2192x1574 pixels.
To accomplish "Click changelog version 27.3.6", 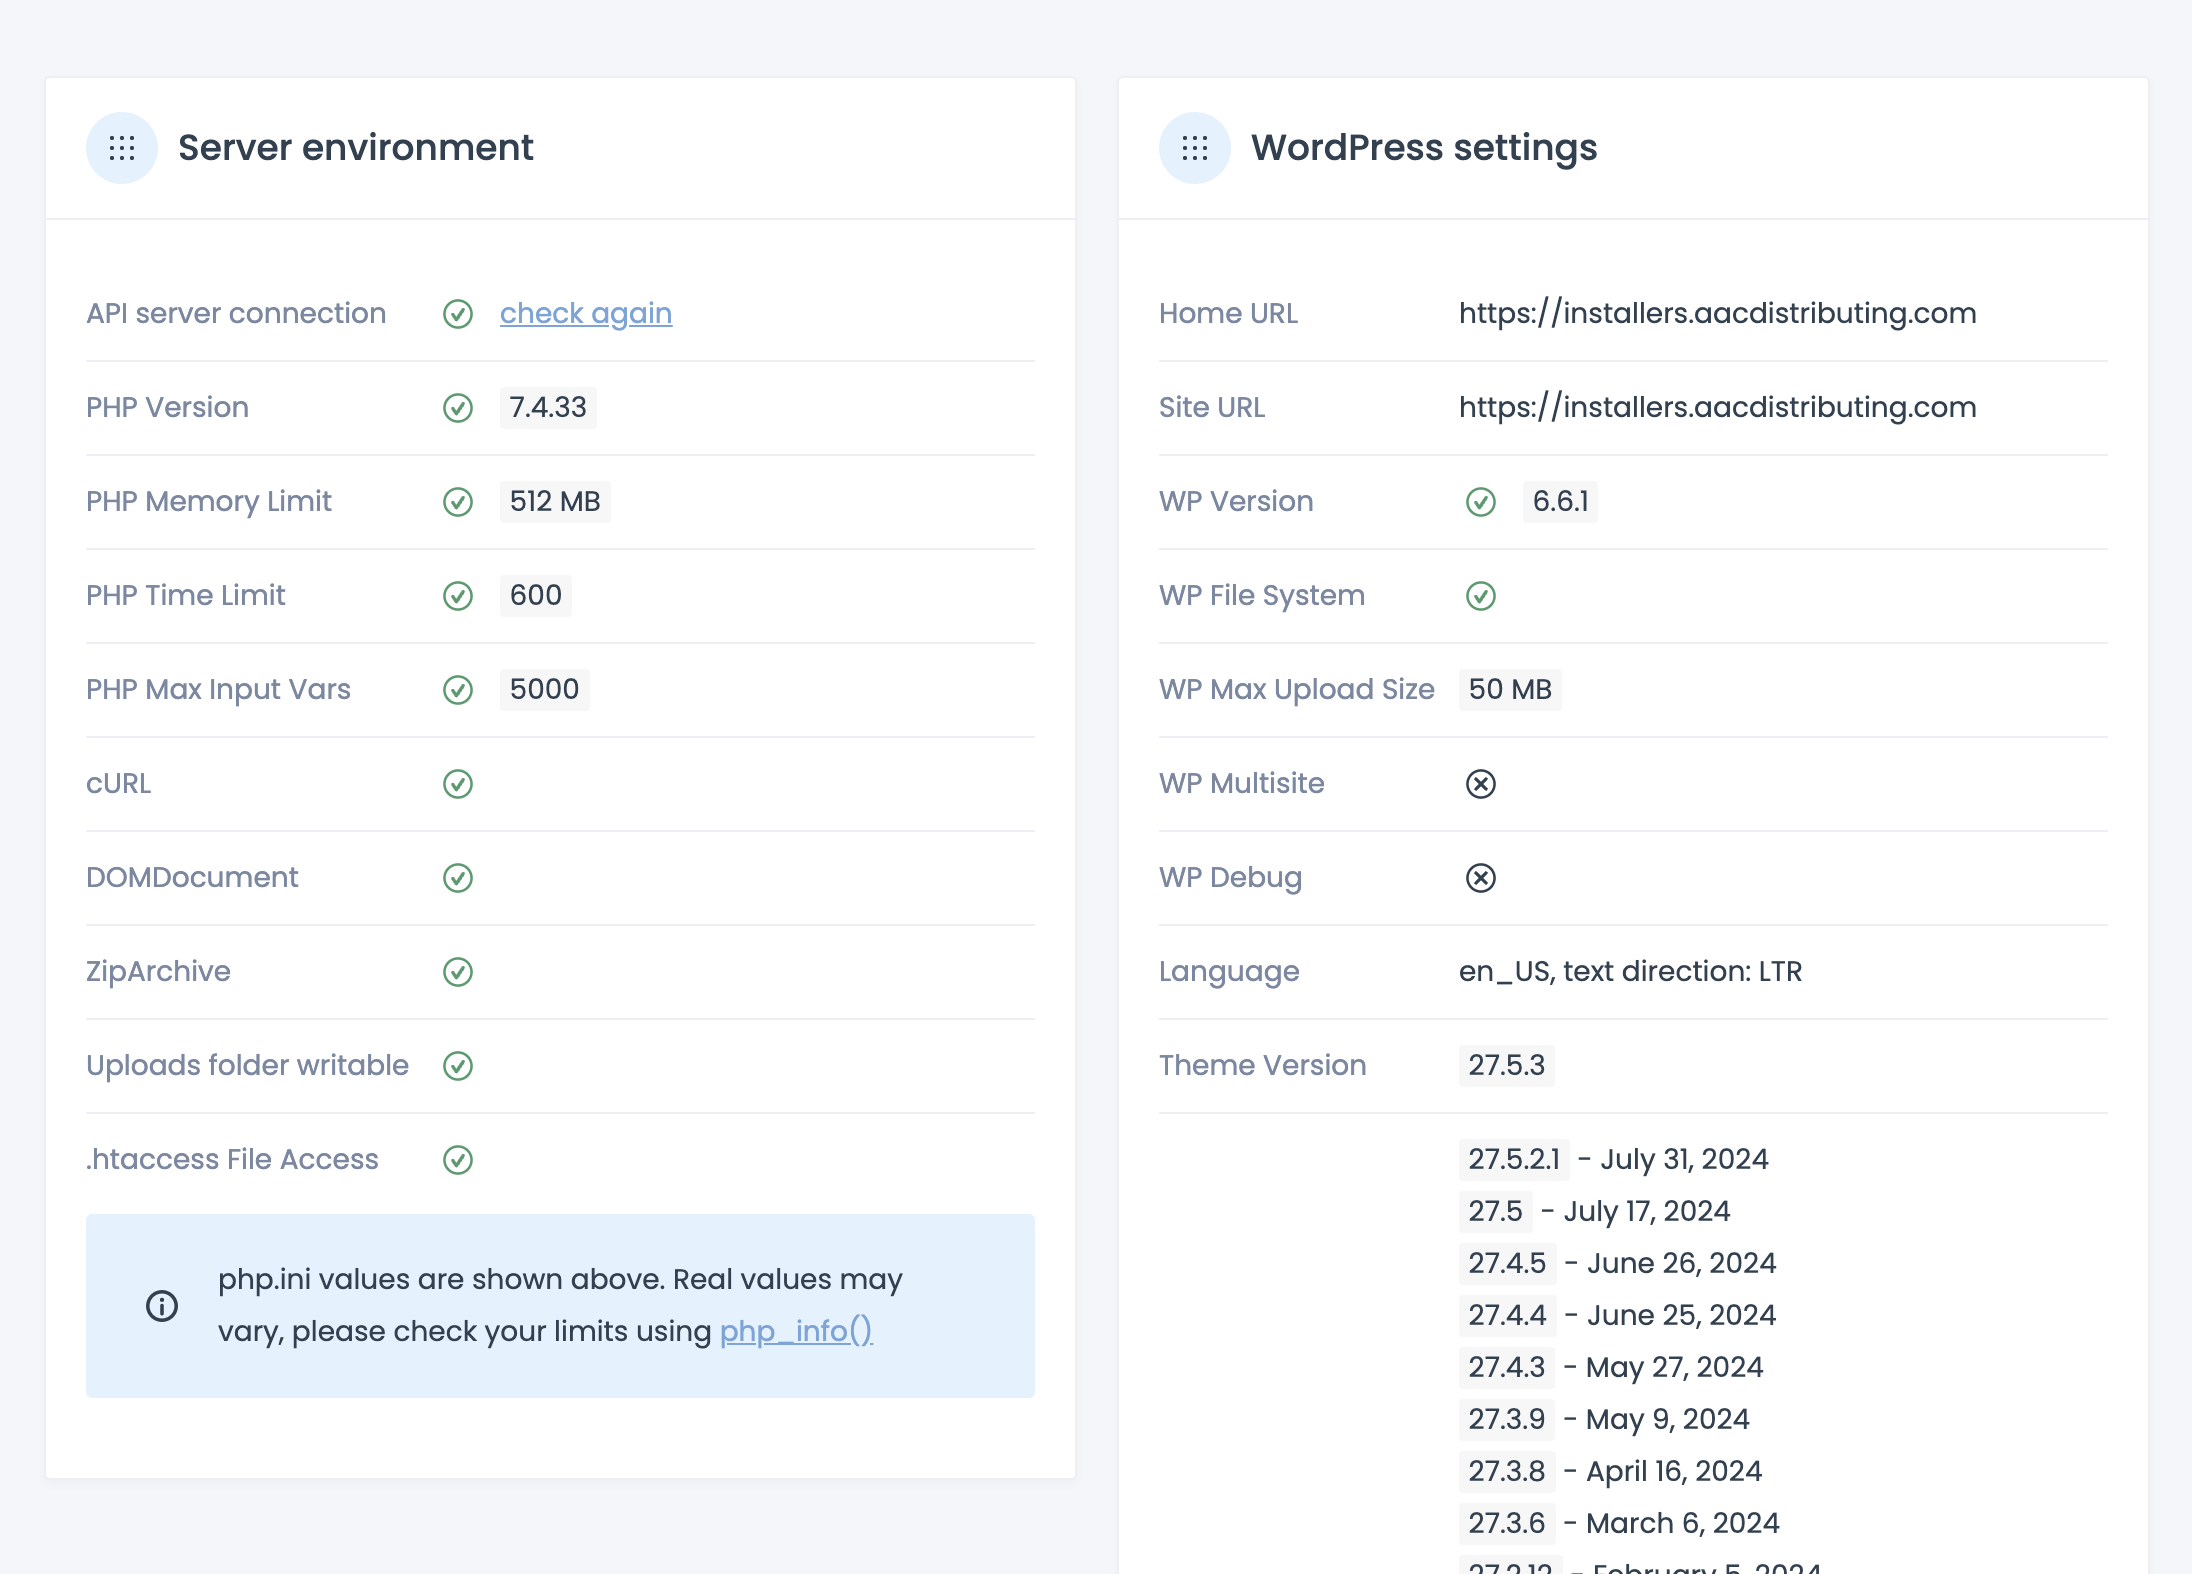I will click(1507, 1523).
